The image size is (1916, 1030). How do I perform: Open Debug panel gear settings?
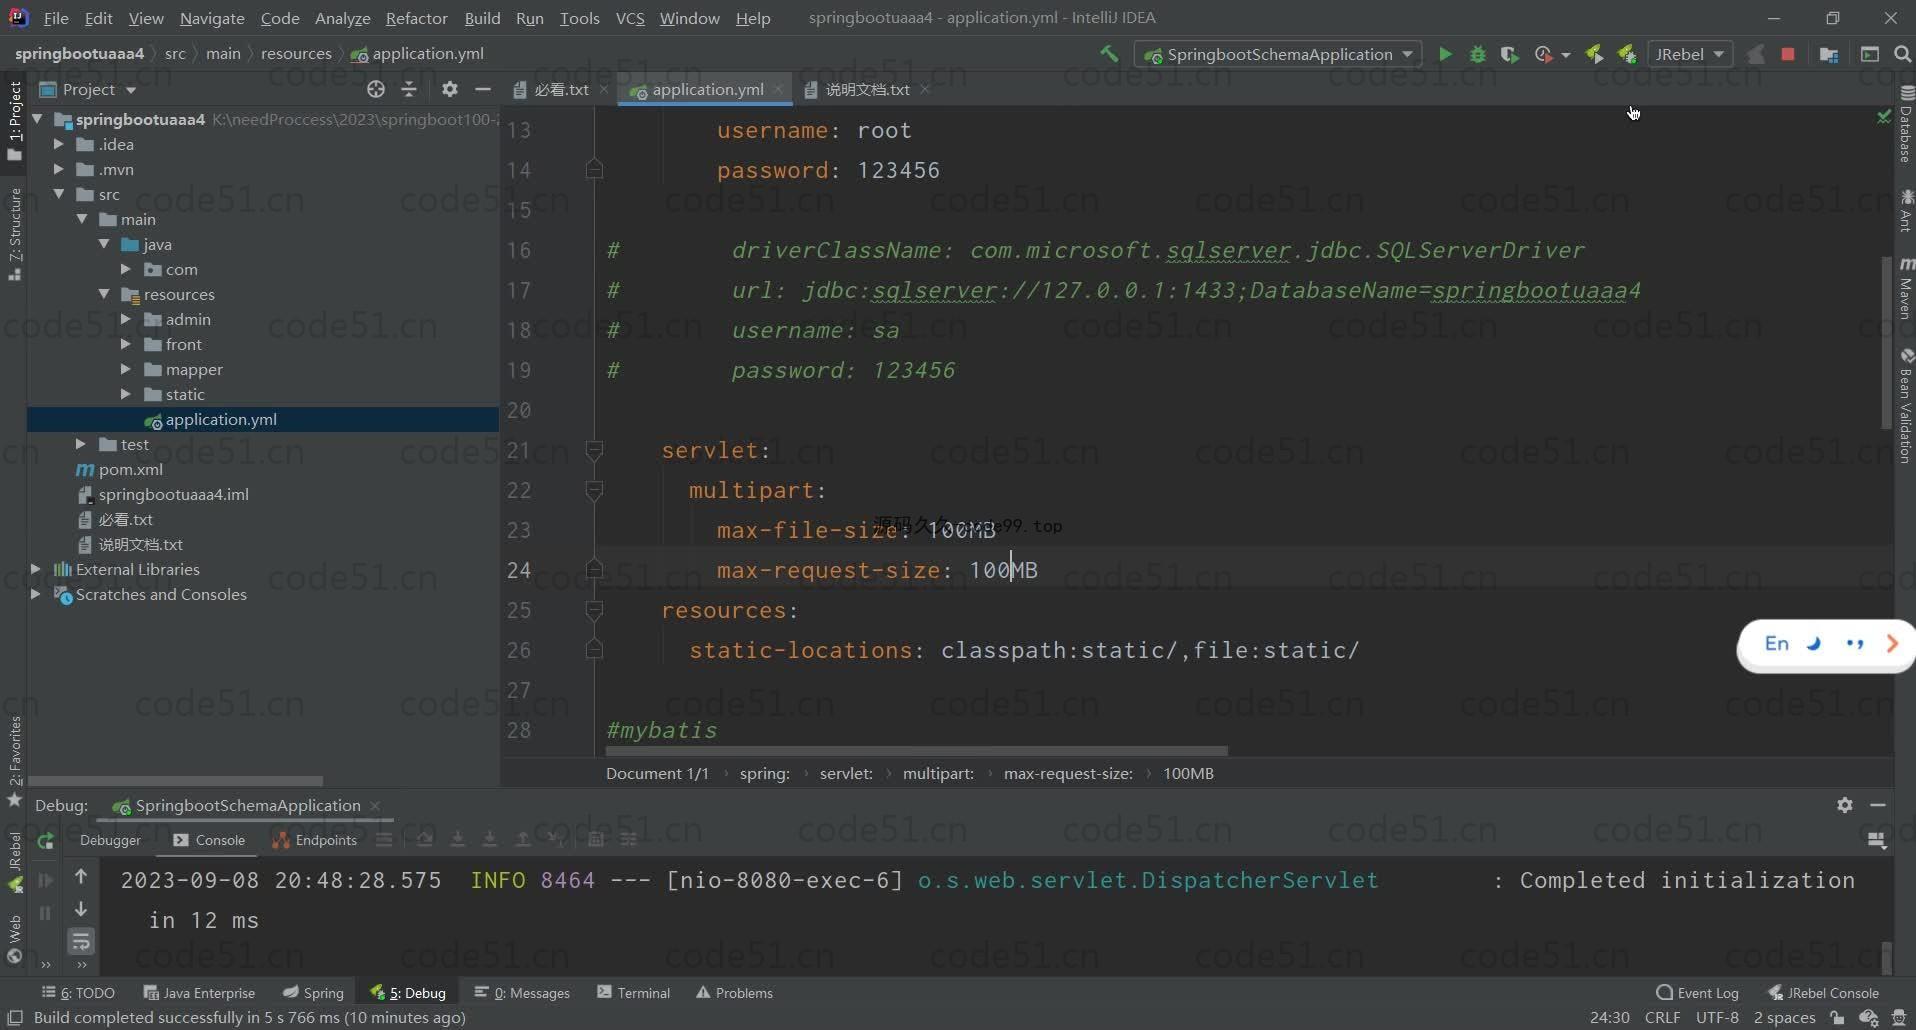1845,805
